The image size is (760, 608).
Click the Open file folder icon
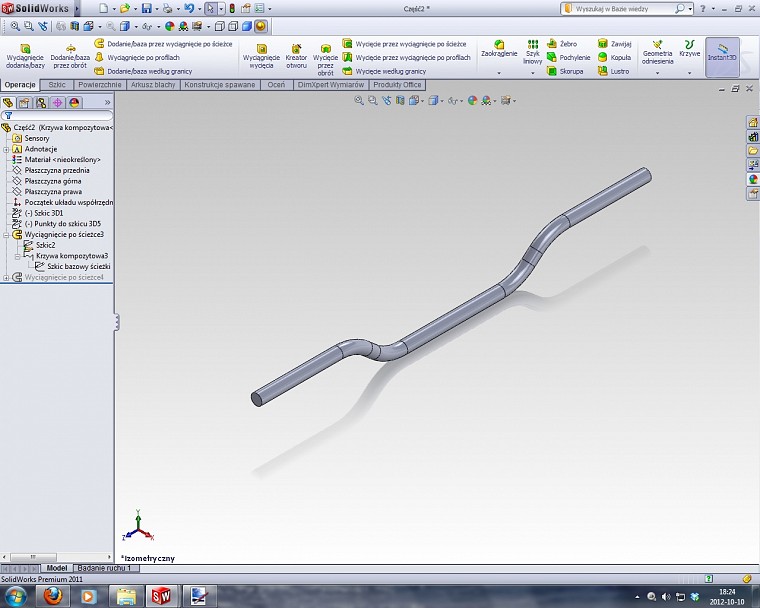pos(125,8)
